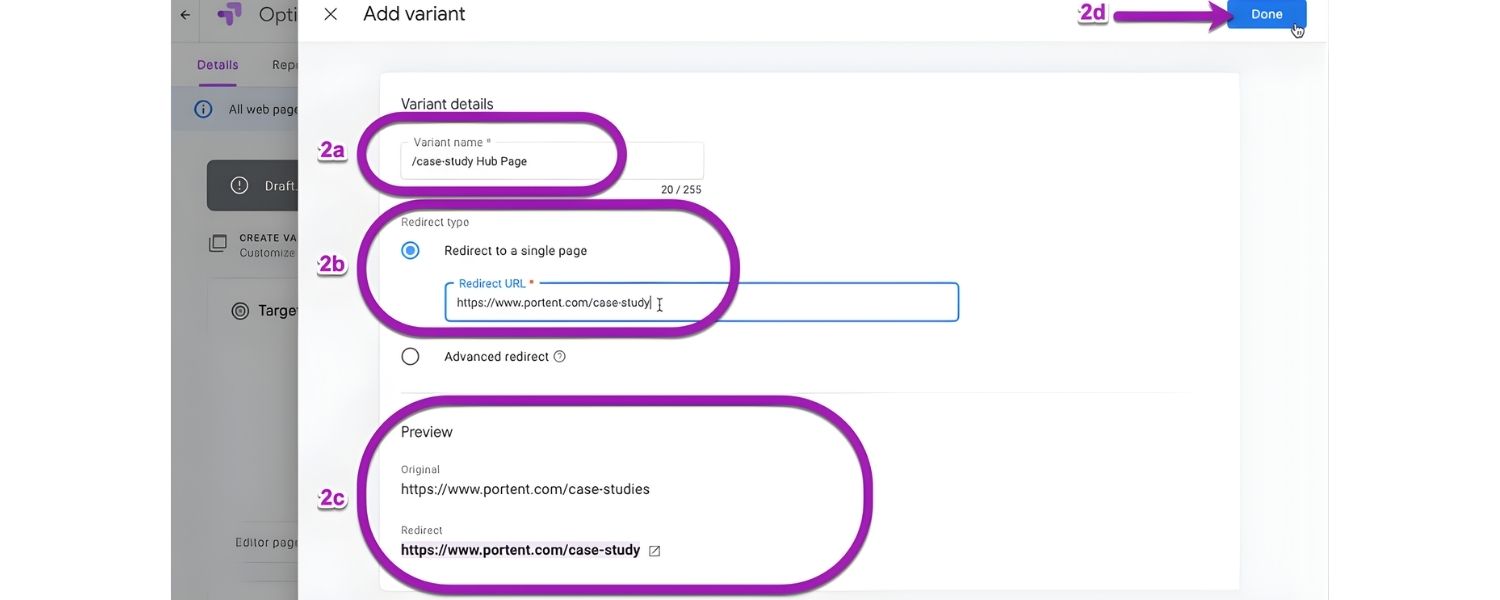Click the bold case-study redirect preview link
The width and height of the screenshot is (1500, 600).
pos(520,550)
